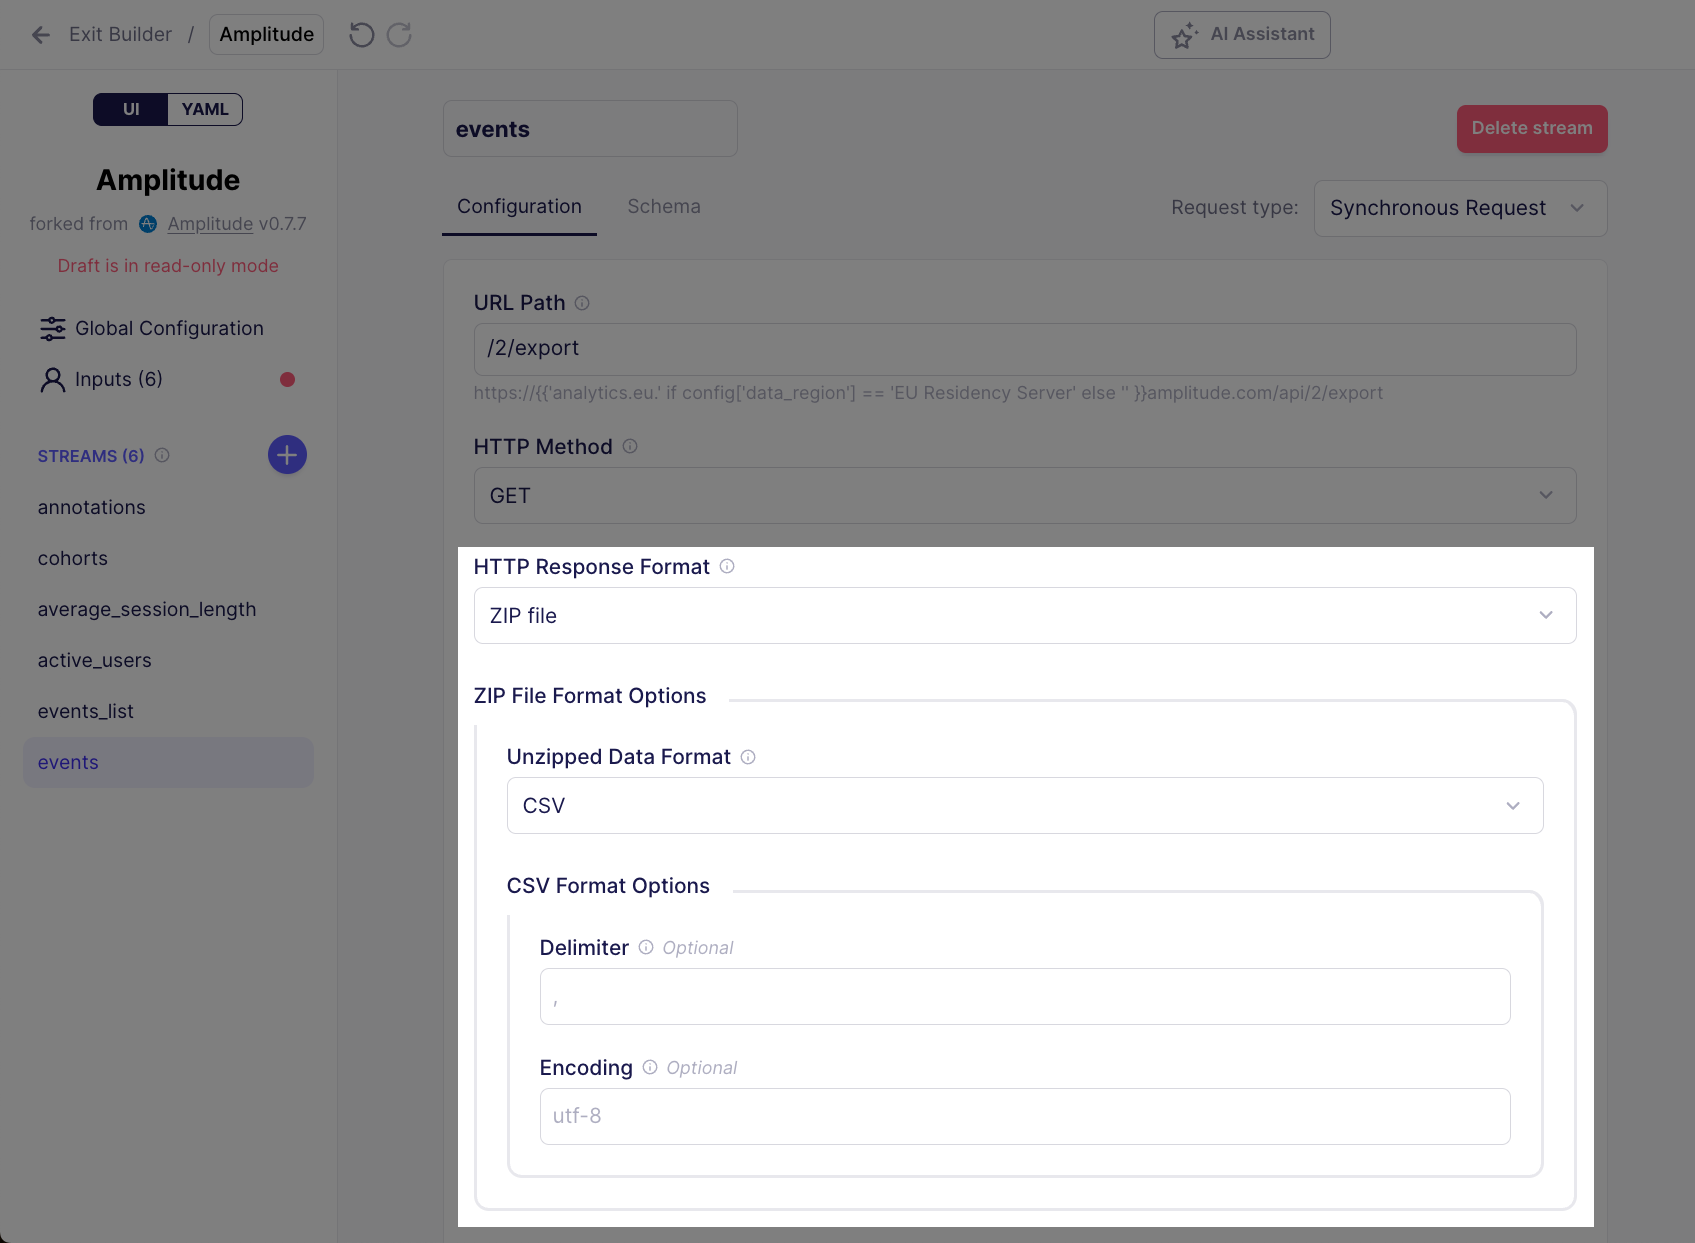Open the Inputs panel with the person icon

click(119, 379)
